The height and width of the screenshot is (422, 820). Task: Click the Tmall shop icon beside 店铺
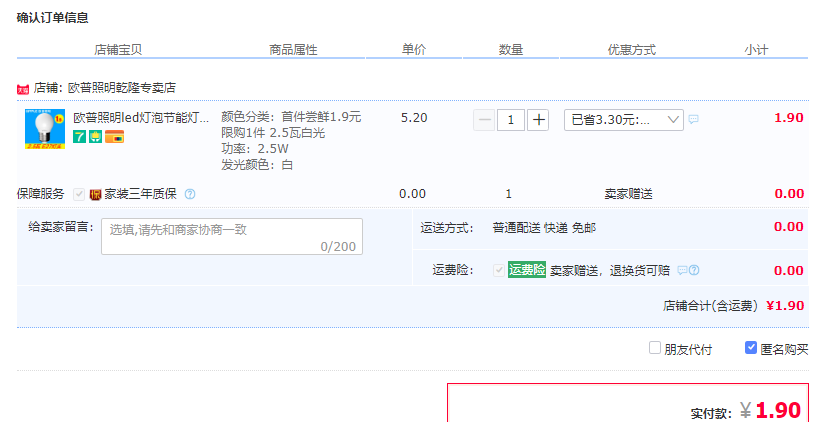click(22, 89)
